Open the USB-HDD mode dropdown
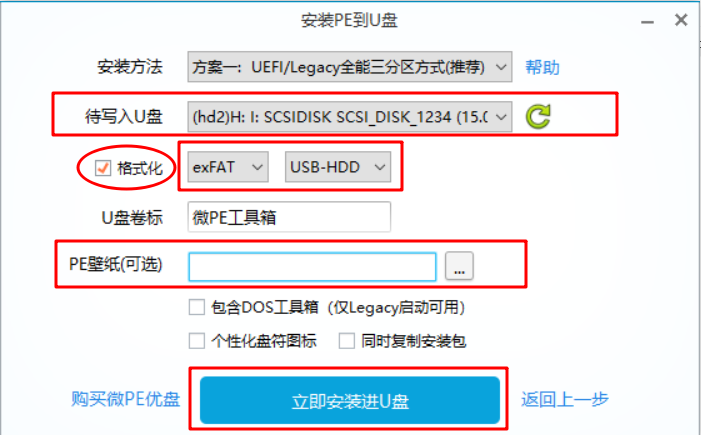701x435 pixels. 338,167
